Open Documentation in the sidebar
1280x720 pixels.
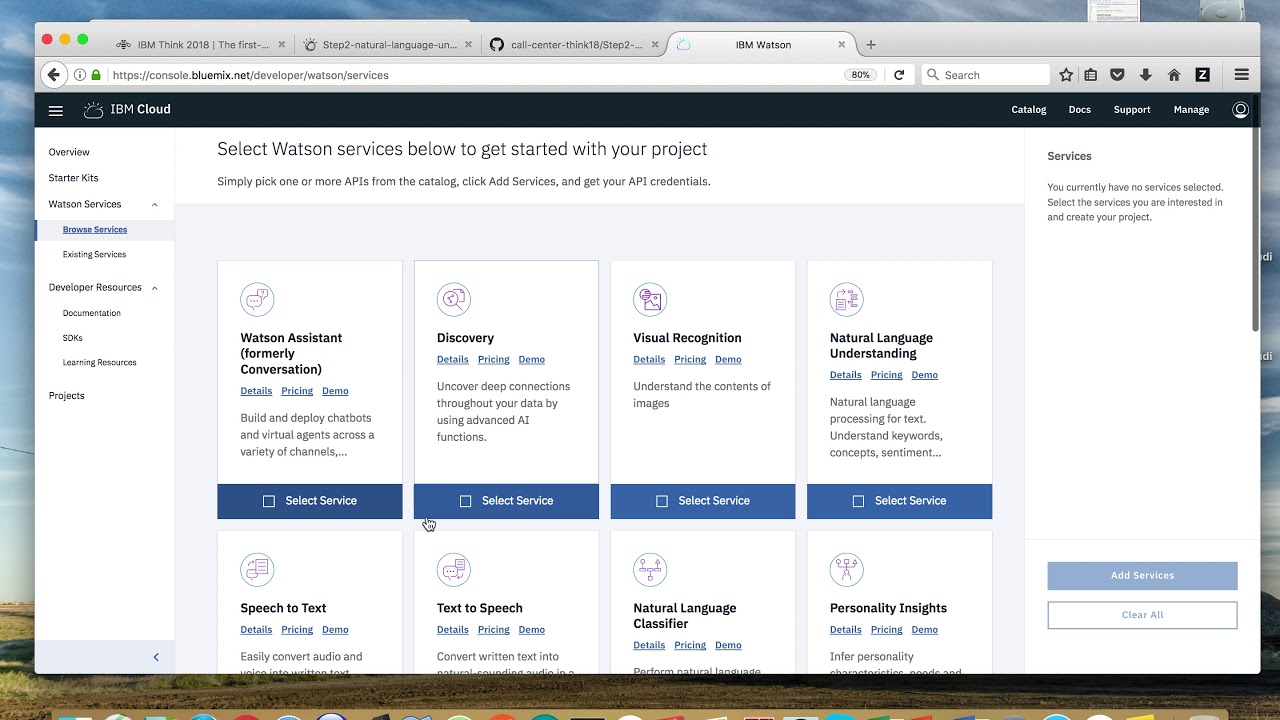coord(91,313)
